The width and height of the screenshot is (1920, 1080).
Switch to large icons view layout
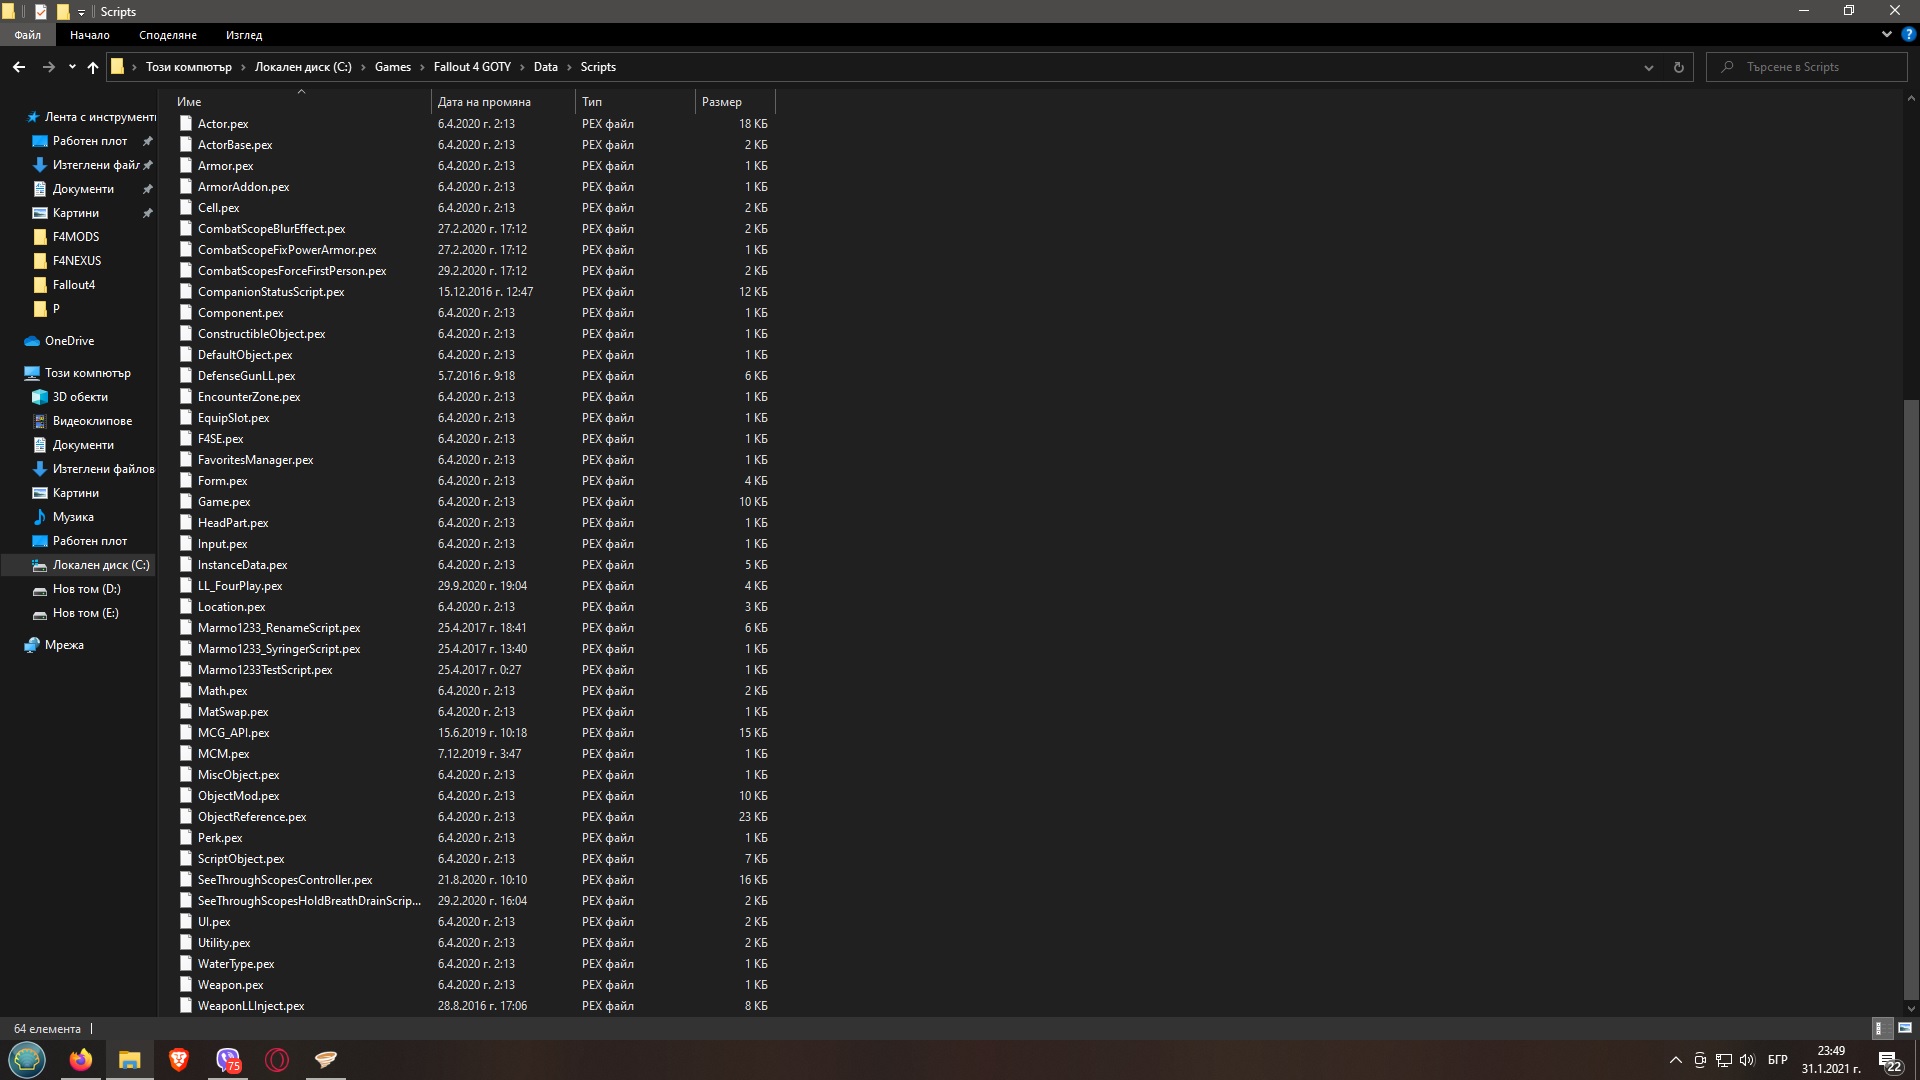click(x=1904, y=1028)
